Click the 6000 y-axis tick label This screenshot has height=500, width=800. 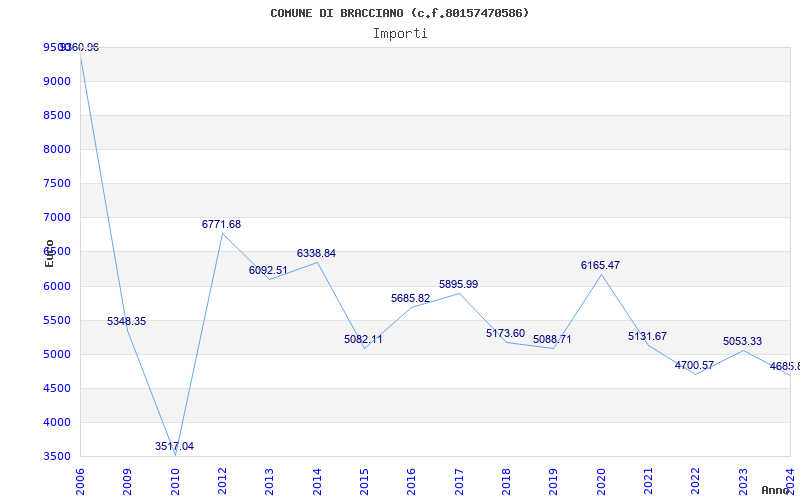pos(57,286)
